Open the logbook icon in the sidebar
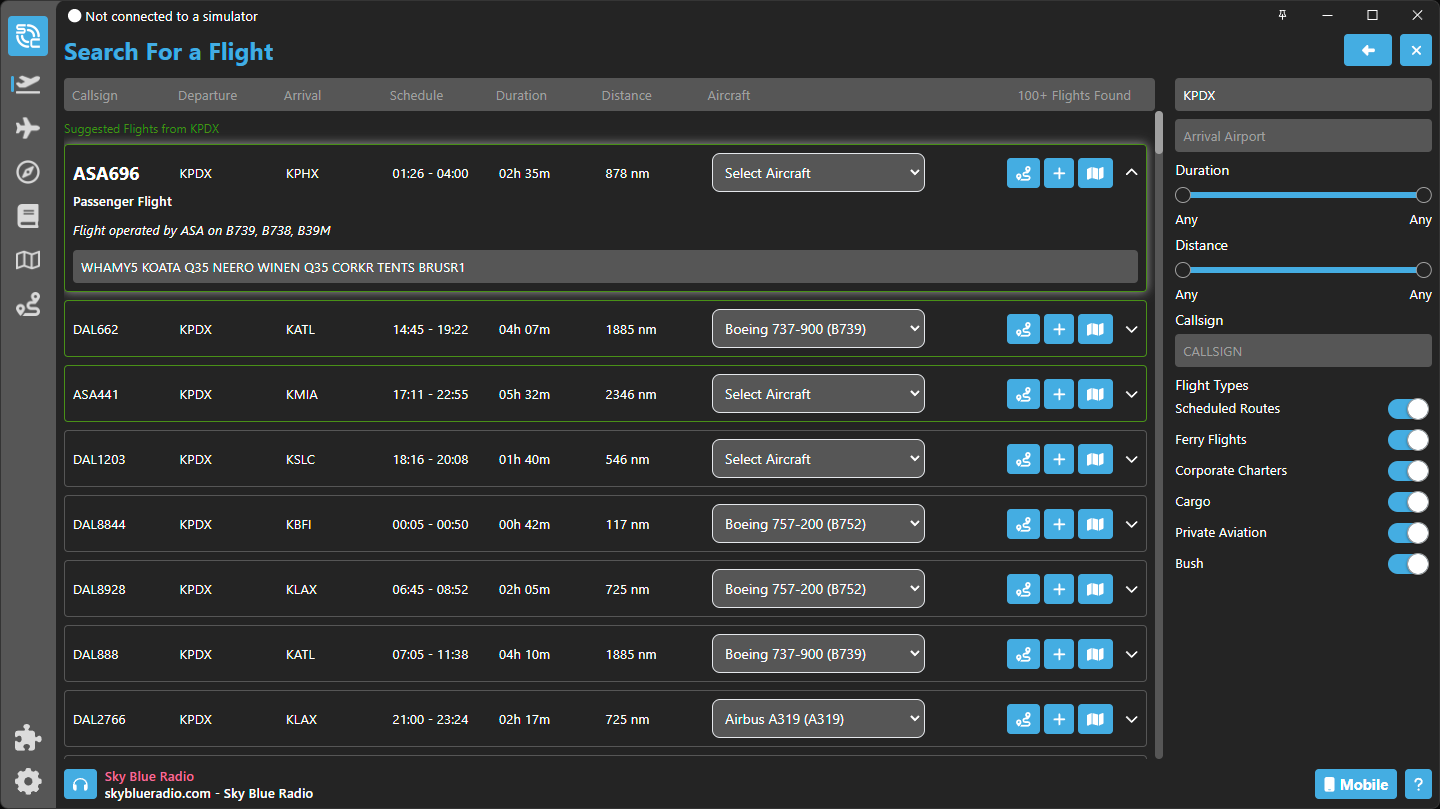1440x809 pixels. click(x=28, y=216)
